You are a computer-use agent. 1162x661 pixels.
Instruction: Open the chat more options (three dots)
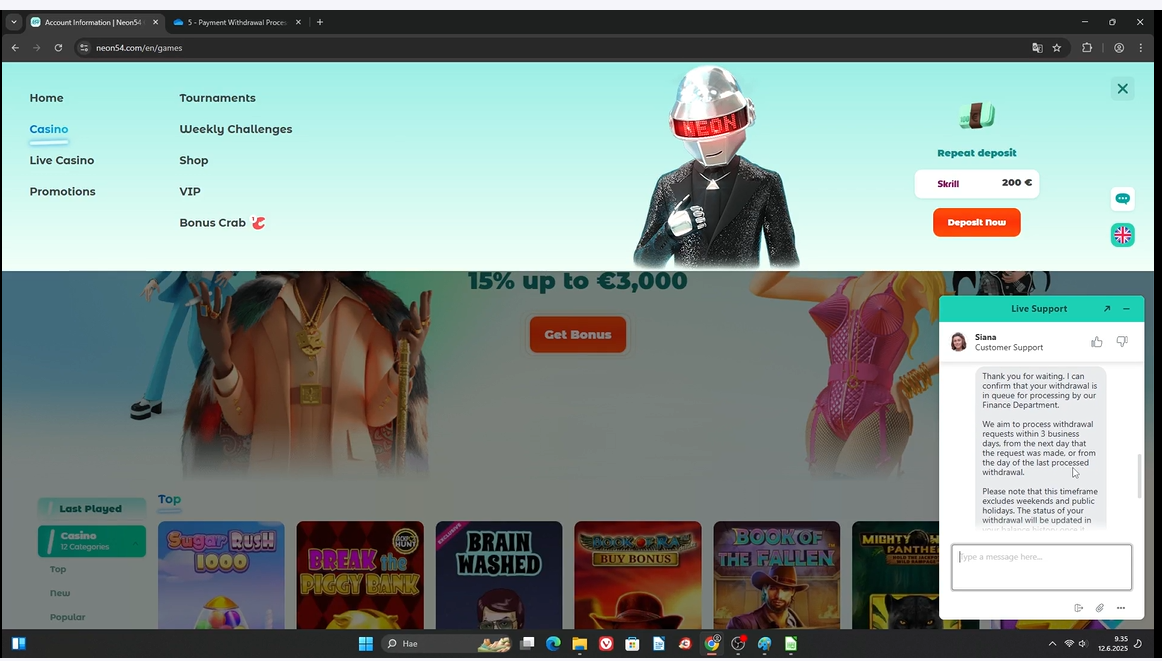tap(1120, 608)
